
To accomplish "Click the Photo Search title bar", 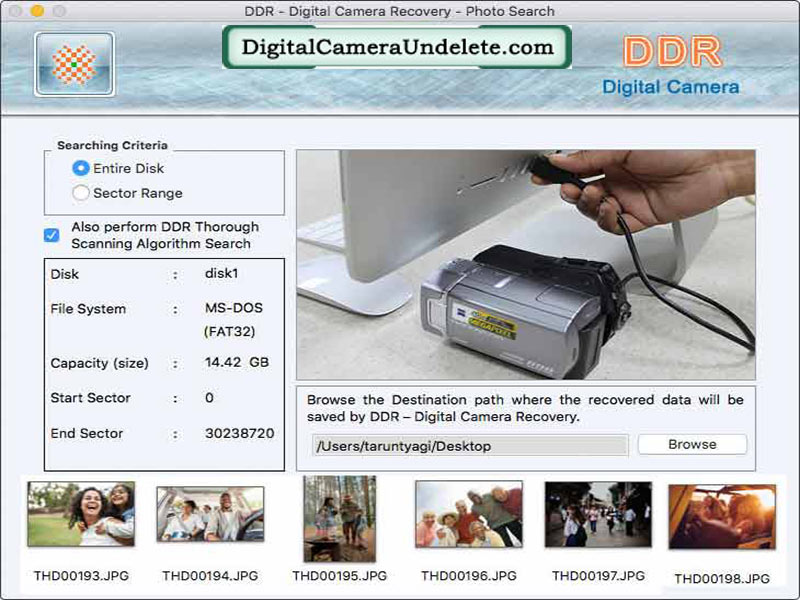I will tap(400, 11).
